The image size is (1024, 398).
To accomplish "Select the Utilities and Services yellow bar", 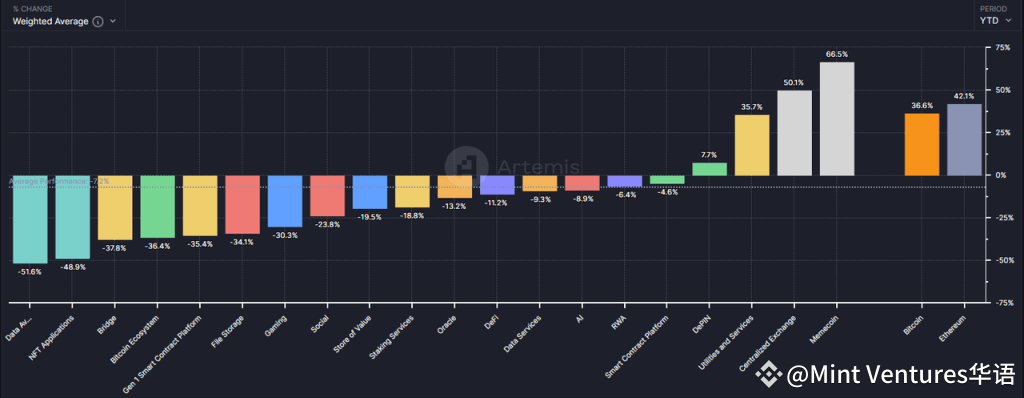I will click(752, 145).
